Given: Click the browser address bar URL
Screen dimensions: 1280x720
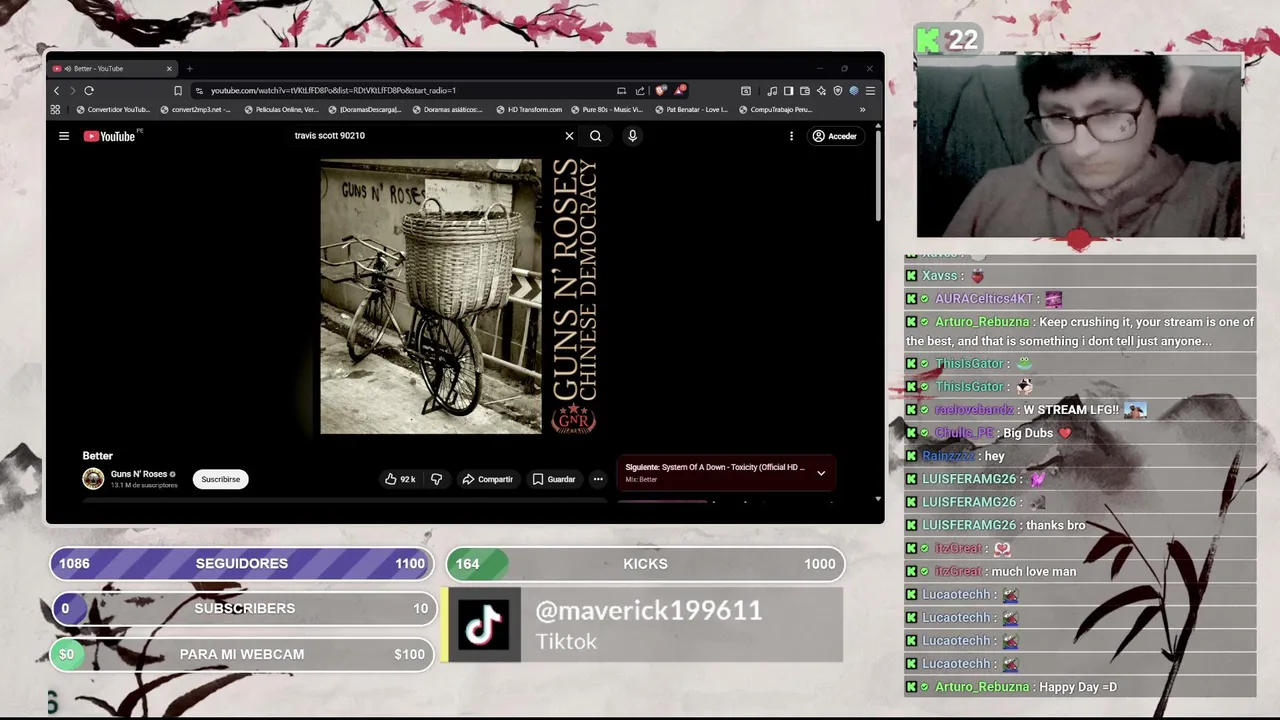Looking at the screenshot, I should pos(333,91).
